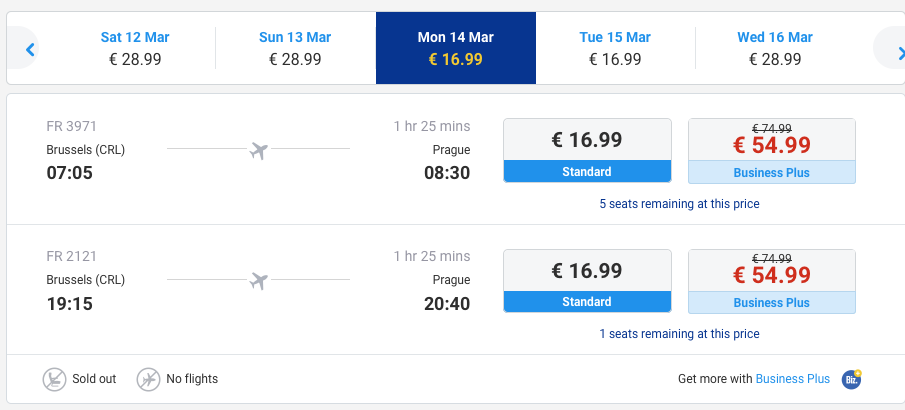
Task: Click the previous dates left arrow
Action: click(30, 50)
